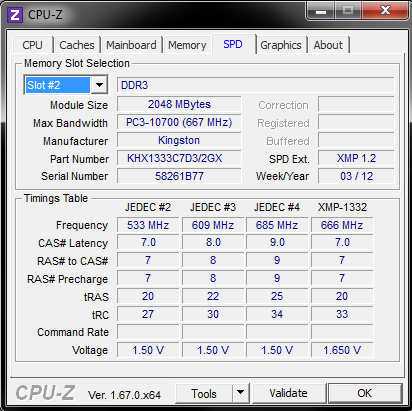Click the Serial Number field 58261B77
Image resolution: width=412 pixels, height=411 pixels.
179,176
